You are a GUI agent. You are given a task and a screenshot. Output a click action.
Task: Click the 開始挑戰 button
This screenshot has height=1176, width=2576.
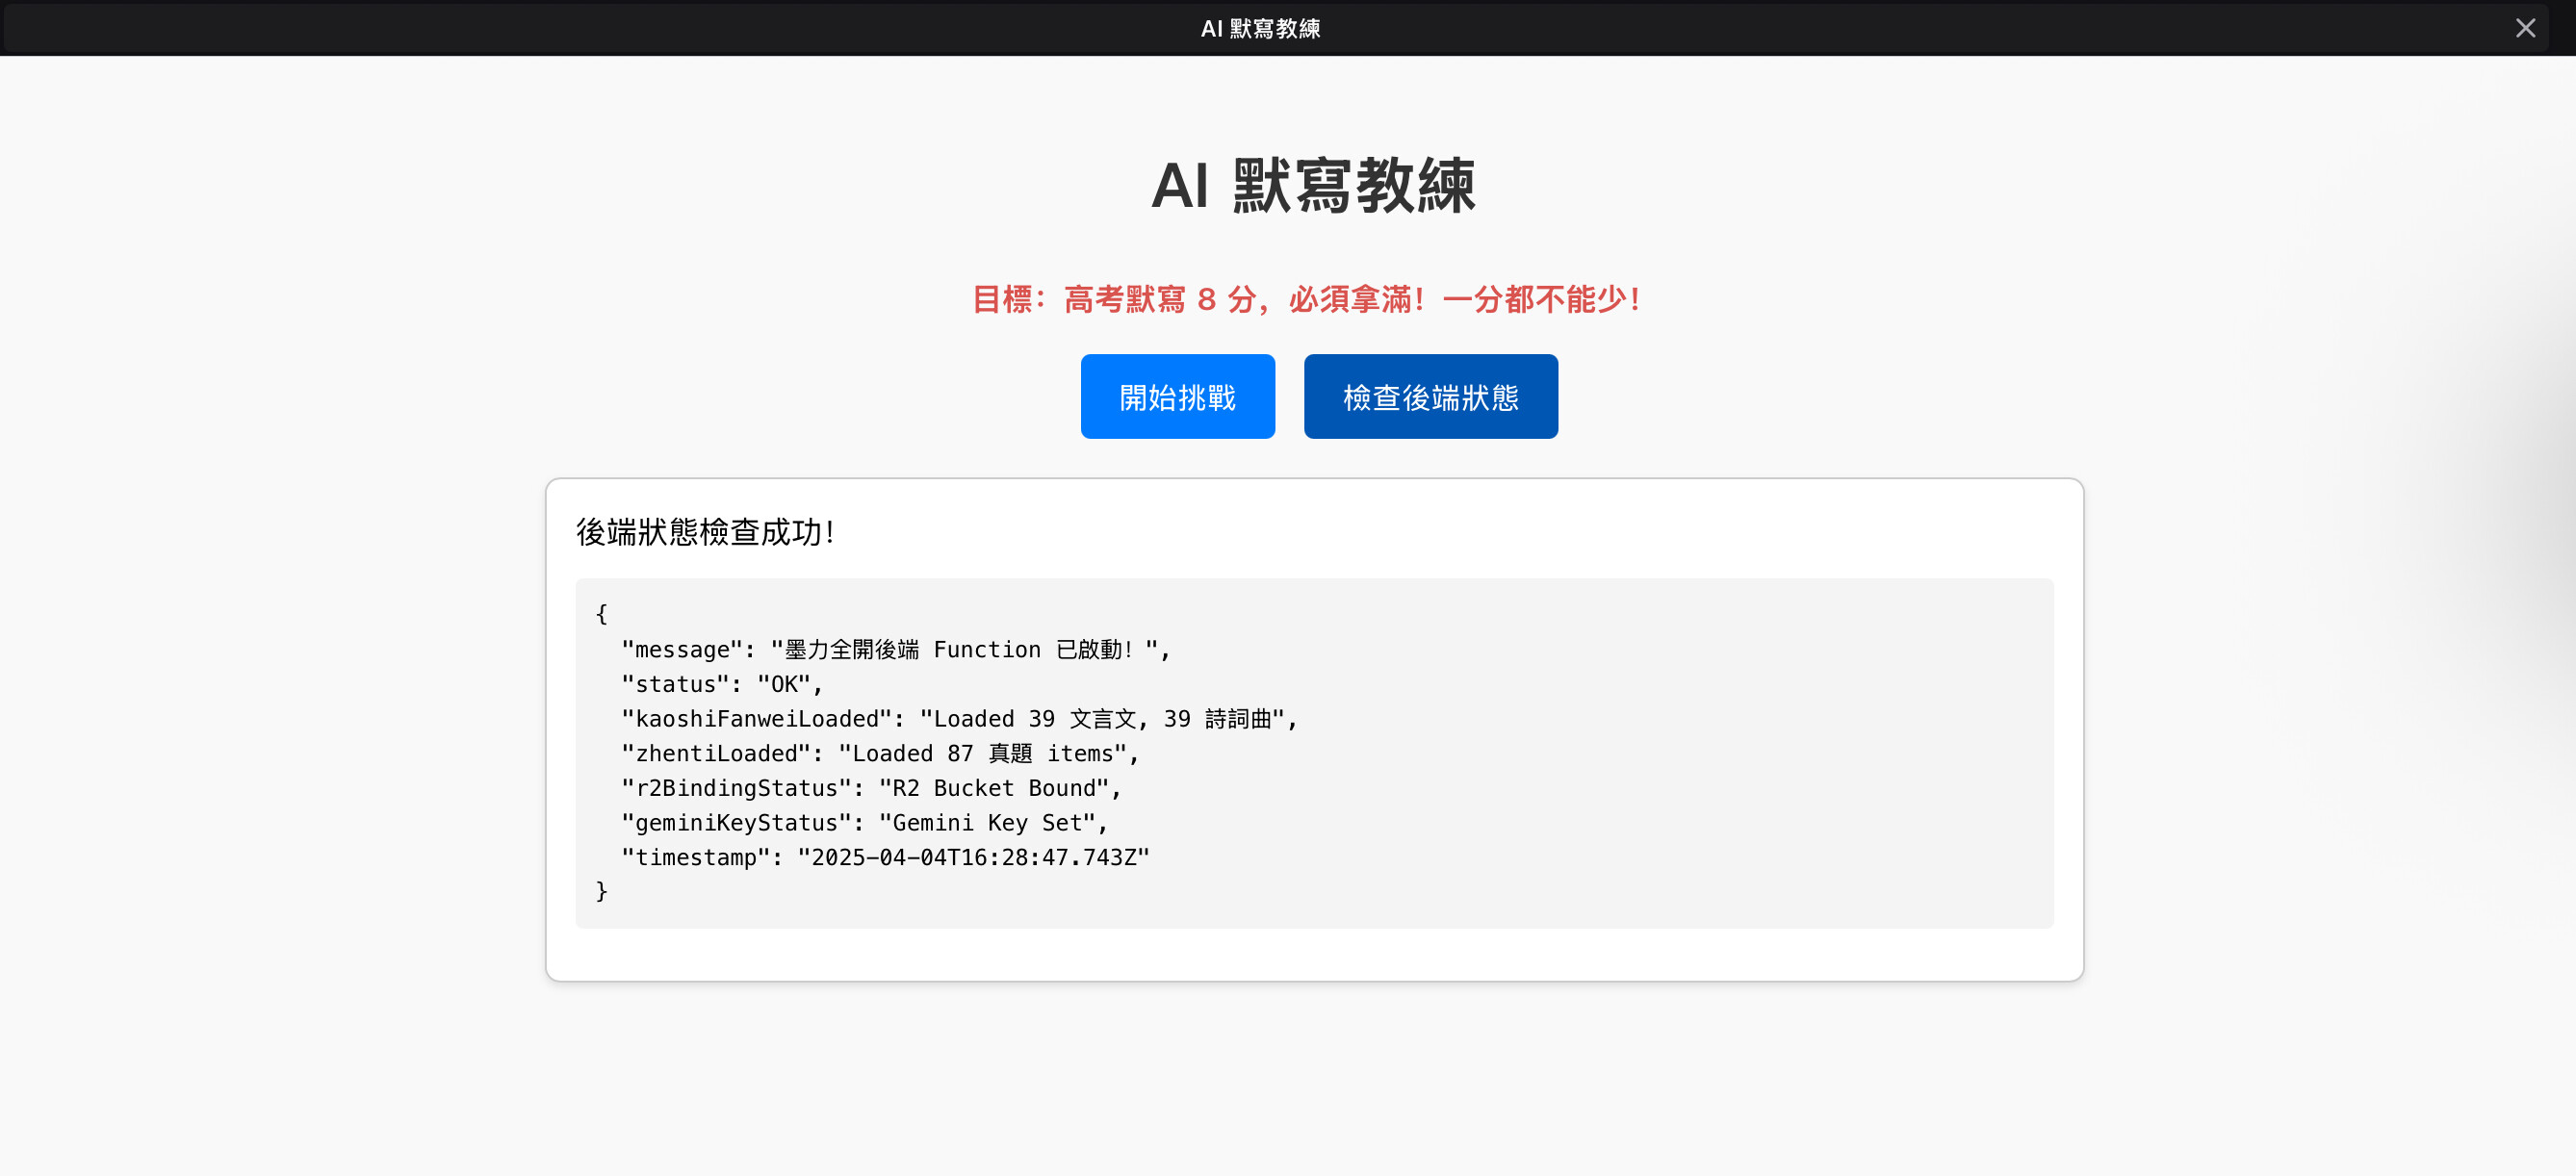tap(1177, 397)
